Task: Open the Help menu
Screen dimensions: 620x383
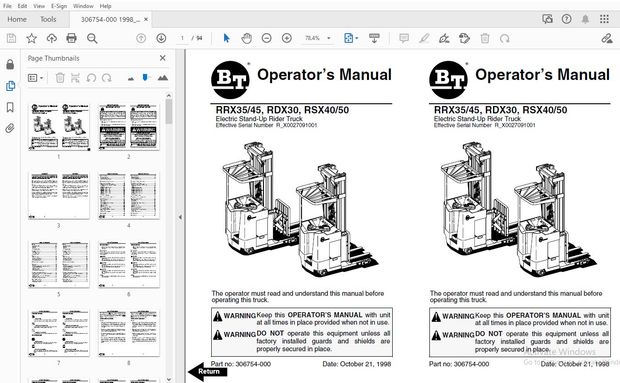Action: tap(106, 6)
